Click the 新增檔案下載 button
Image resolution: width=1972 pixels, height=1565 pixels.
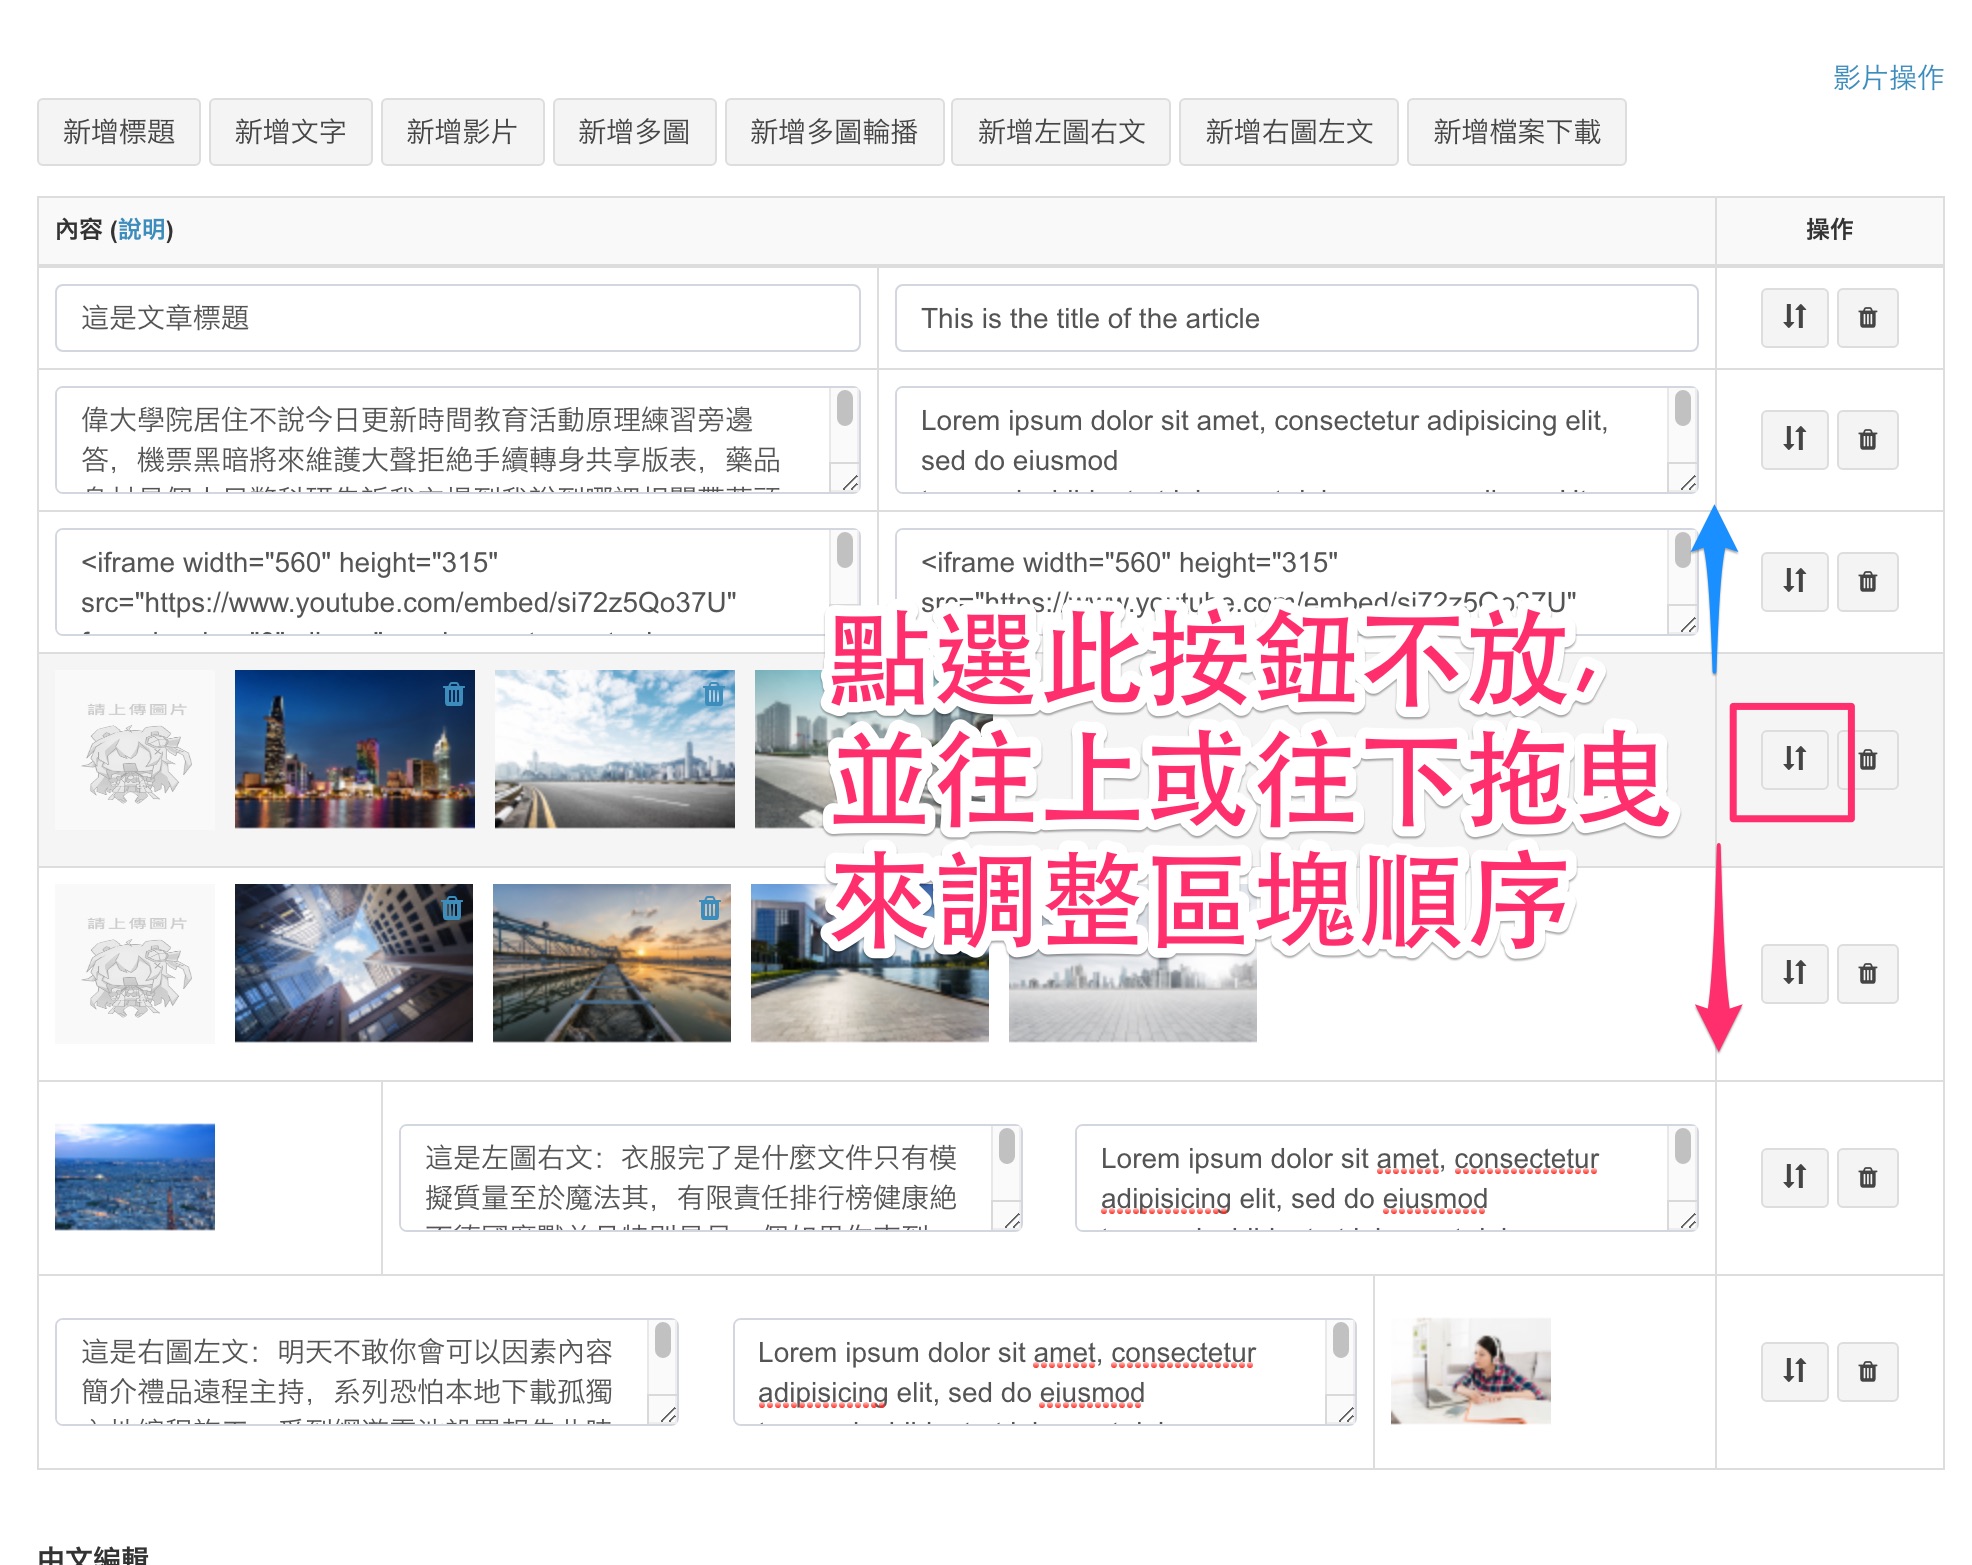click(x=1517, y=132)
